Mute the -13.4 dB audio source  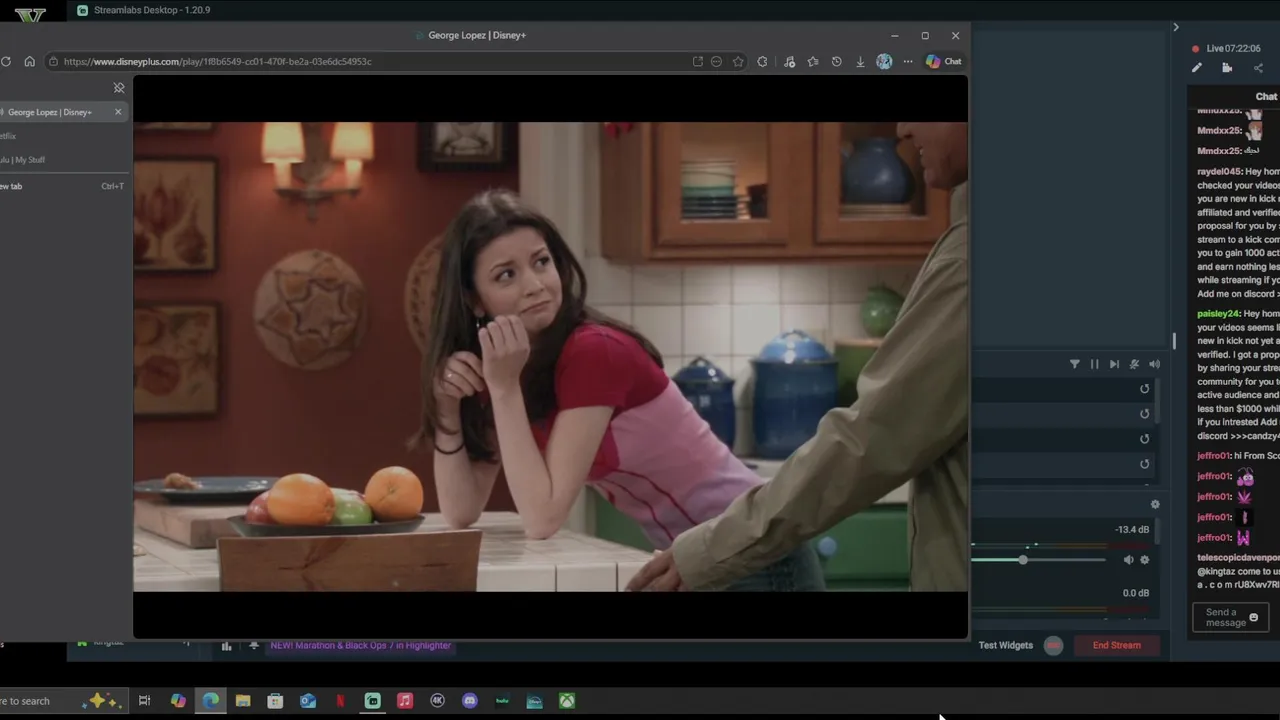click(1128, 560)
